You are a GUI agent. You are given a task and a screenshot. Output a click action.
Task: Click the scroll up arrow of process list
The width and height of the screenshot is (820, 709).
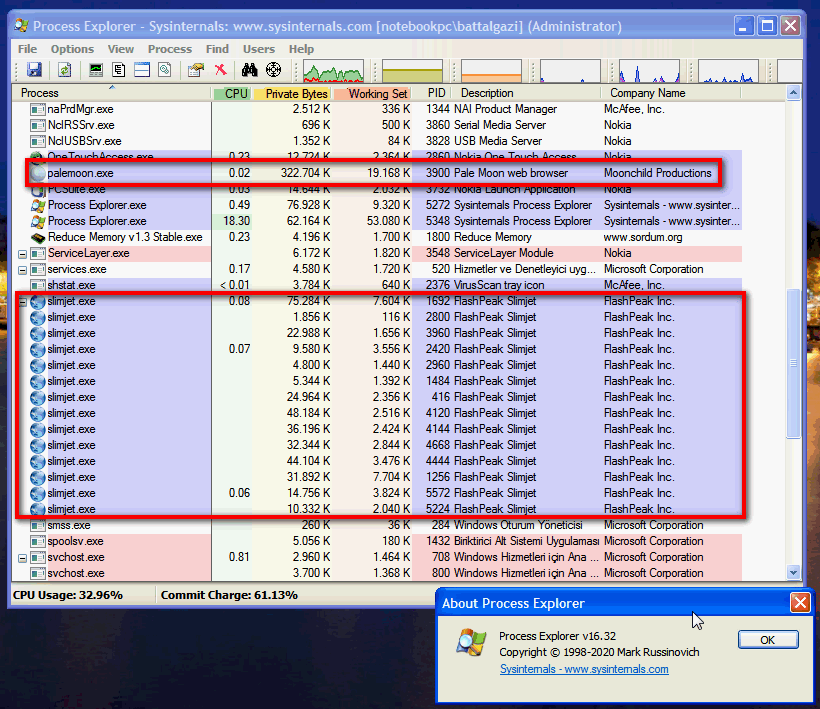coord(793,93)
